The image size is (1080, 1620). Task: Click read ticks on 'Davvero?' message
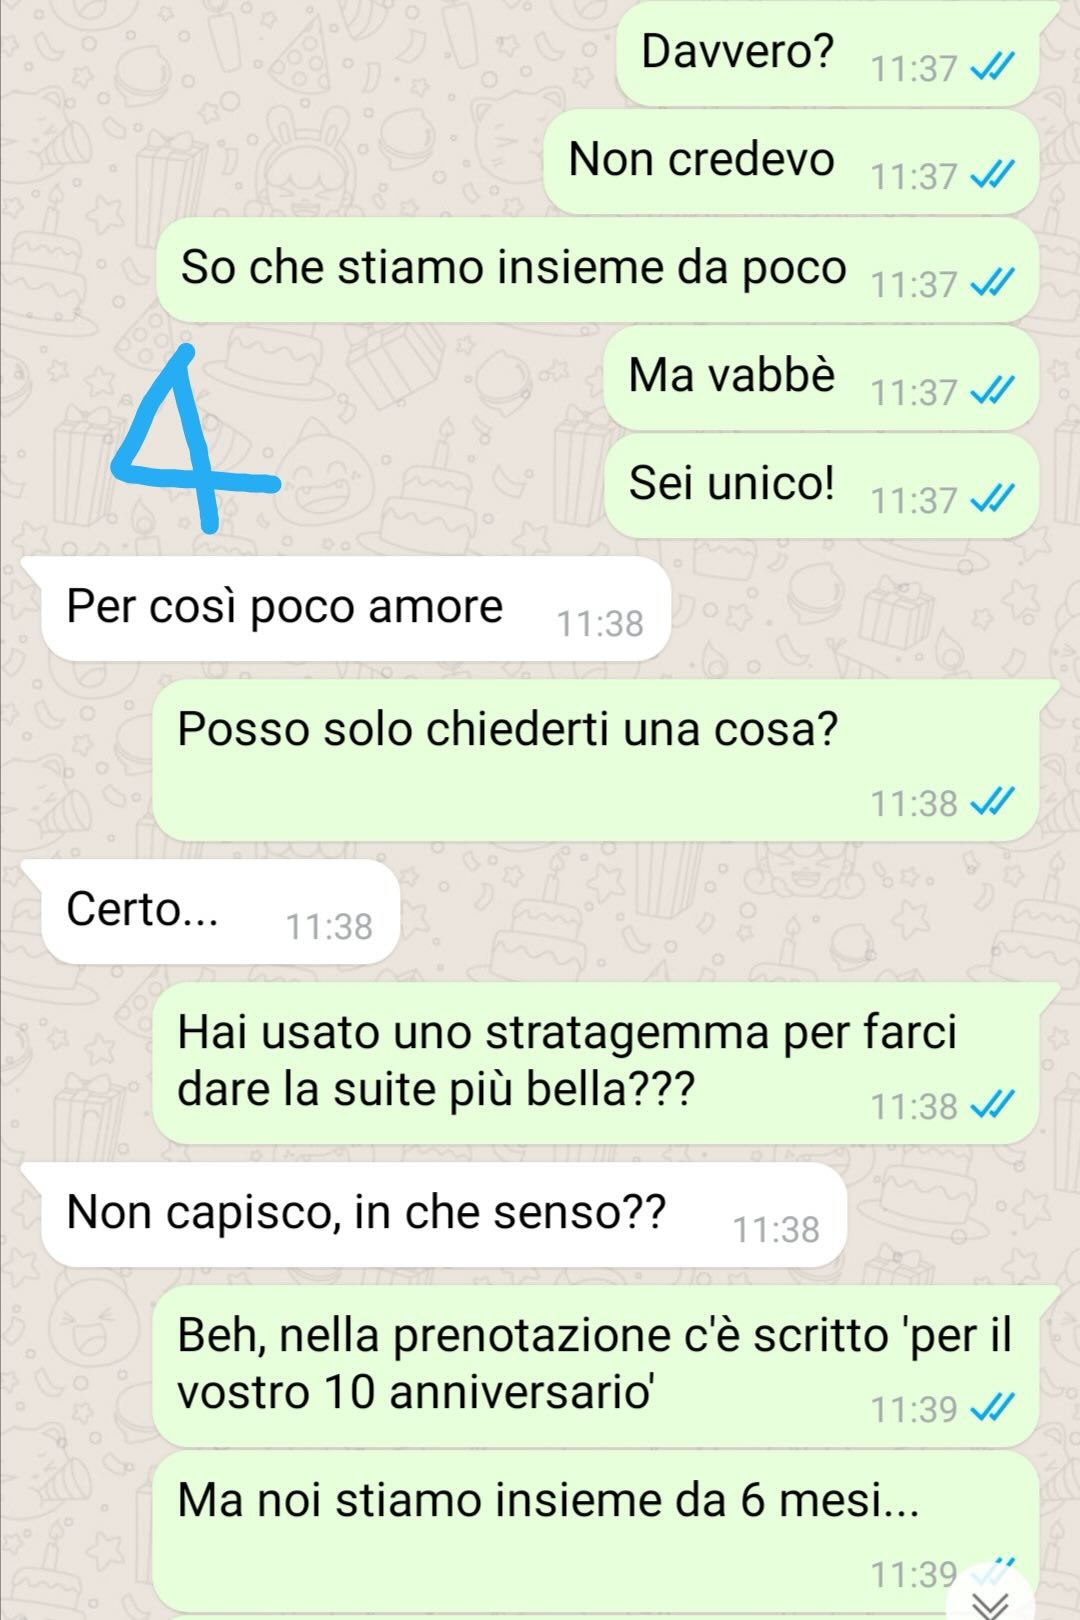994,67
